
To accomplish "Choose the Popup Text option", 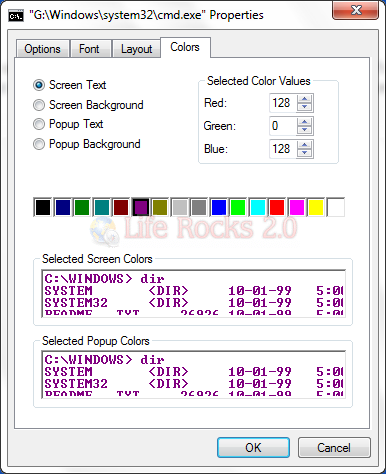I will (68, 124).
